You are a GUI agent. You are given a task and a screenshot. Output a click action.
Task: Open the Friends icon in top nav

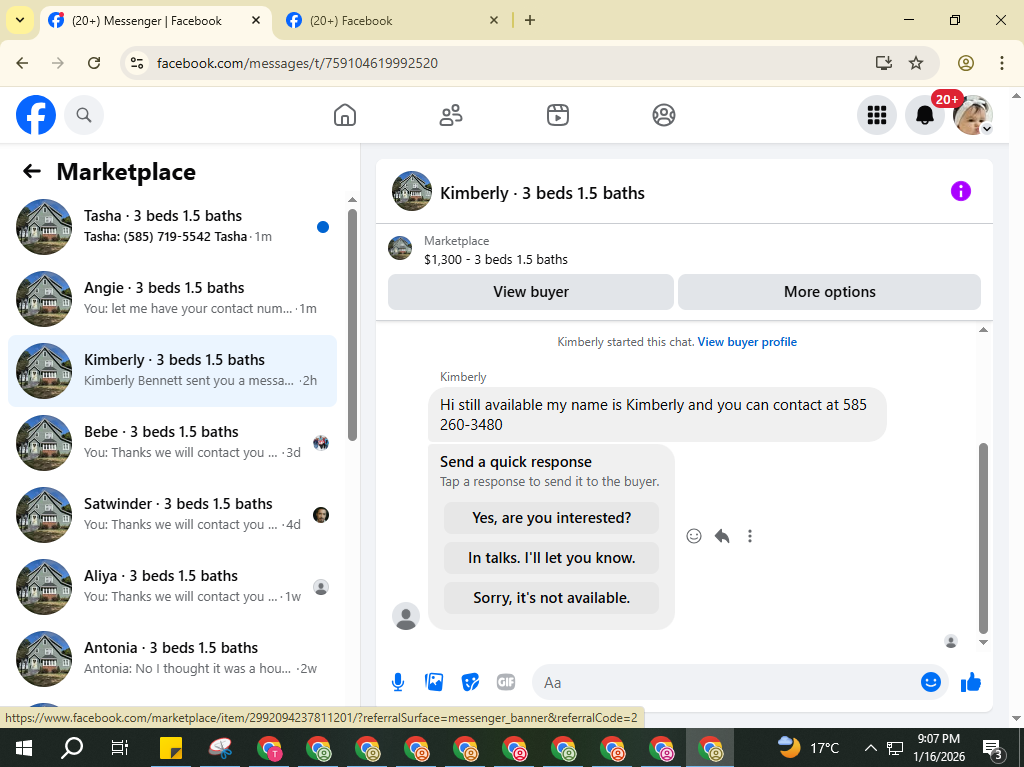[451, 115]
